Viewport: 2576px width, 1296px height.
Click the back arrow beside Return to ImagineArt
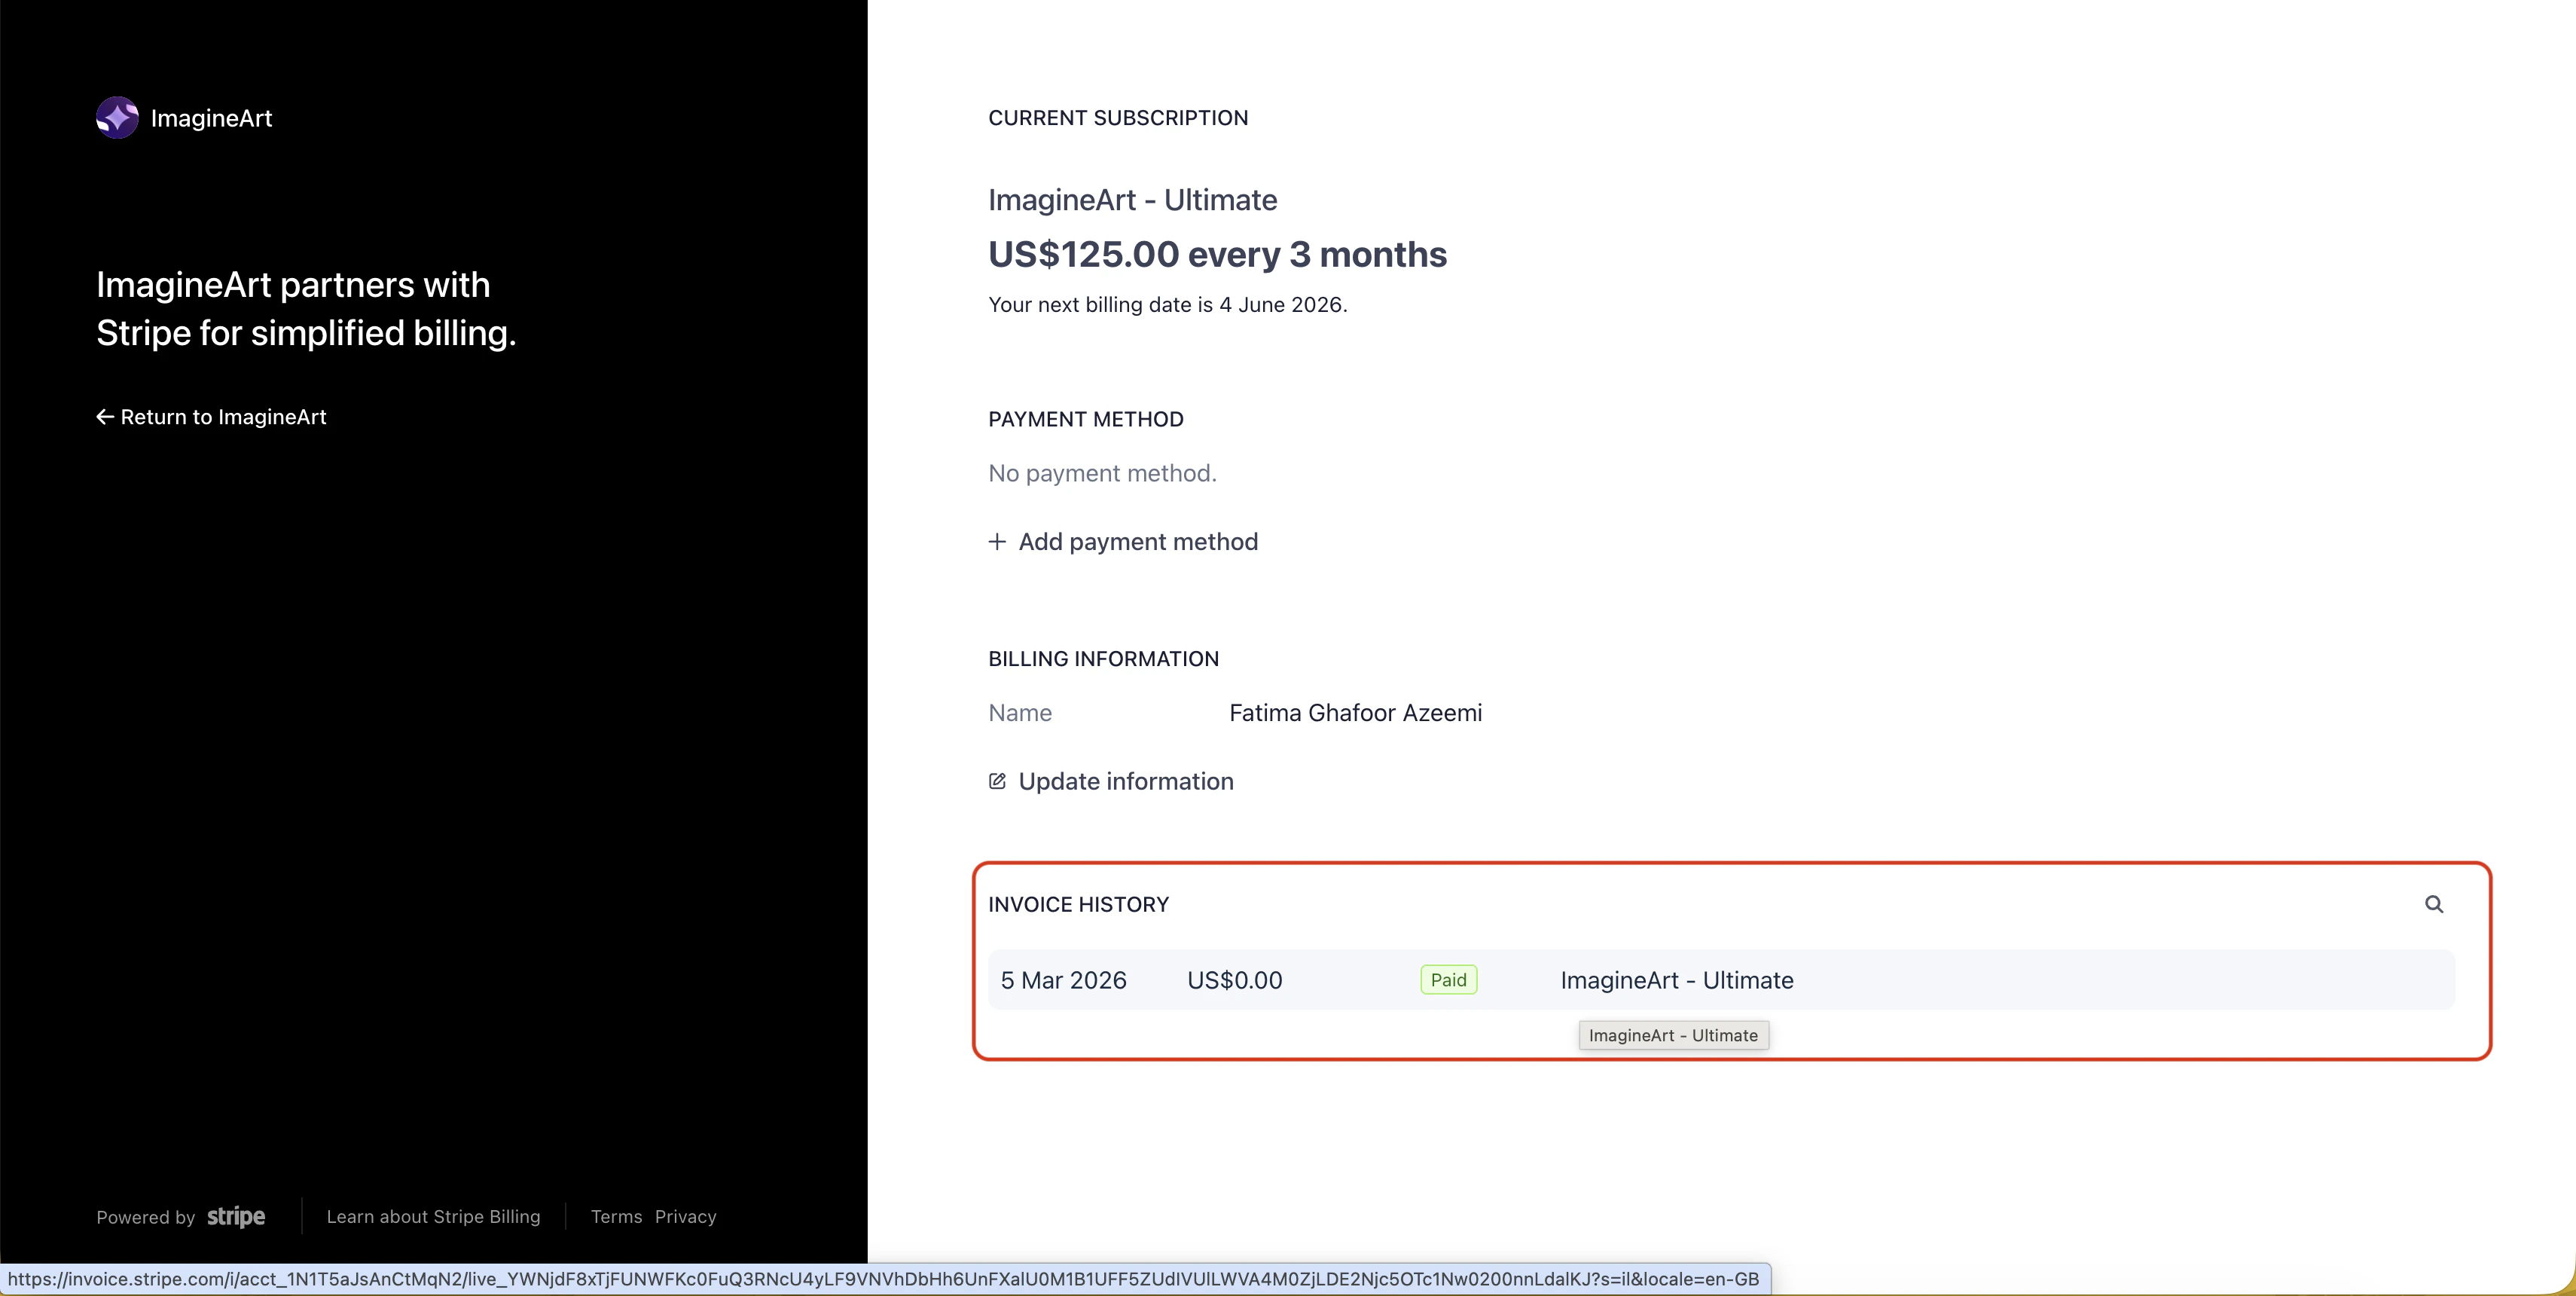(x=104, y=417)
